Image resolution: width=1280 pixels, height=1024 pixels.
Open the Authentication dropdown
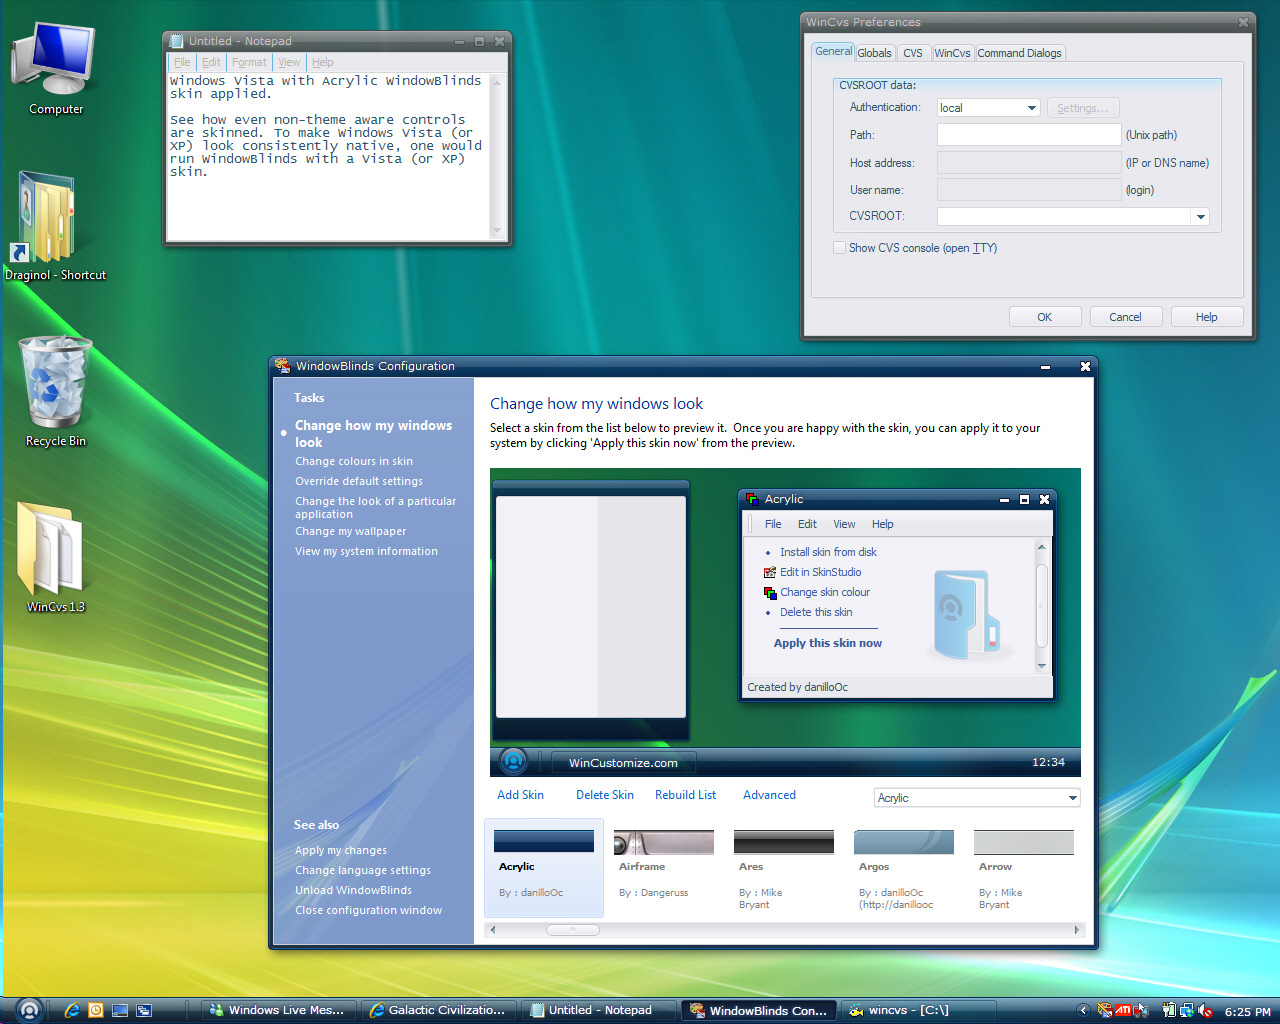click(1031, 108)
